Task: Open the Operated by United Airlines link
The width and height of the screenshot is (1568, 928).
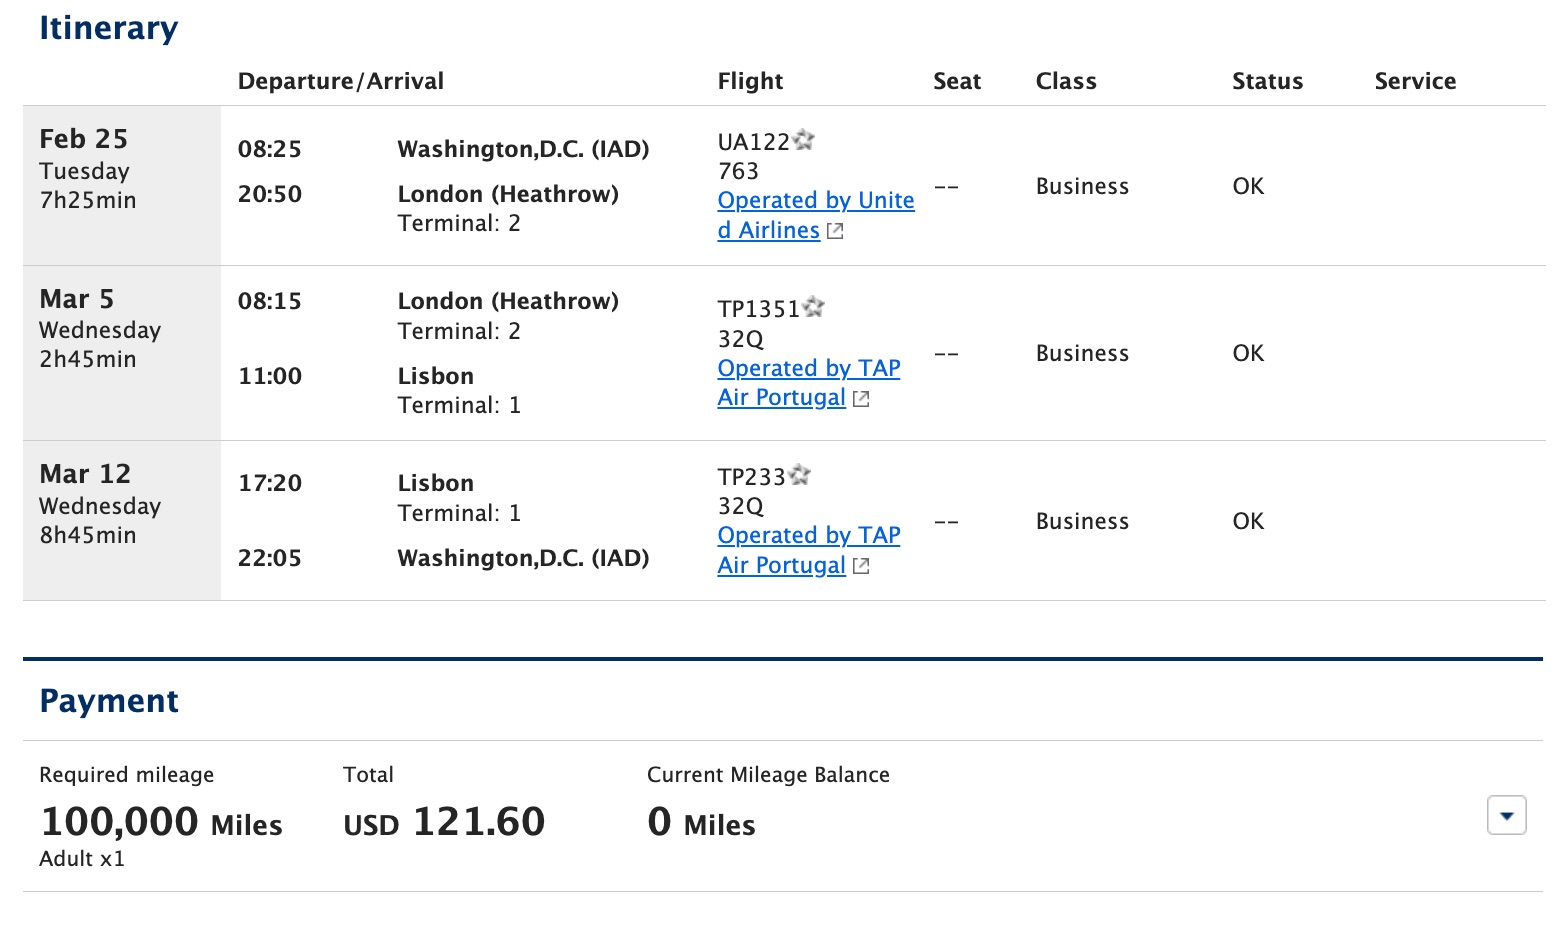Action: coord(815,200)
